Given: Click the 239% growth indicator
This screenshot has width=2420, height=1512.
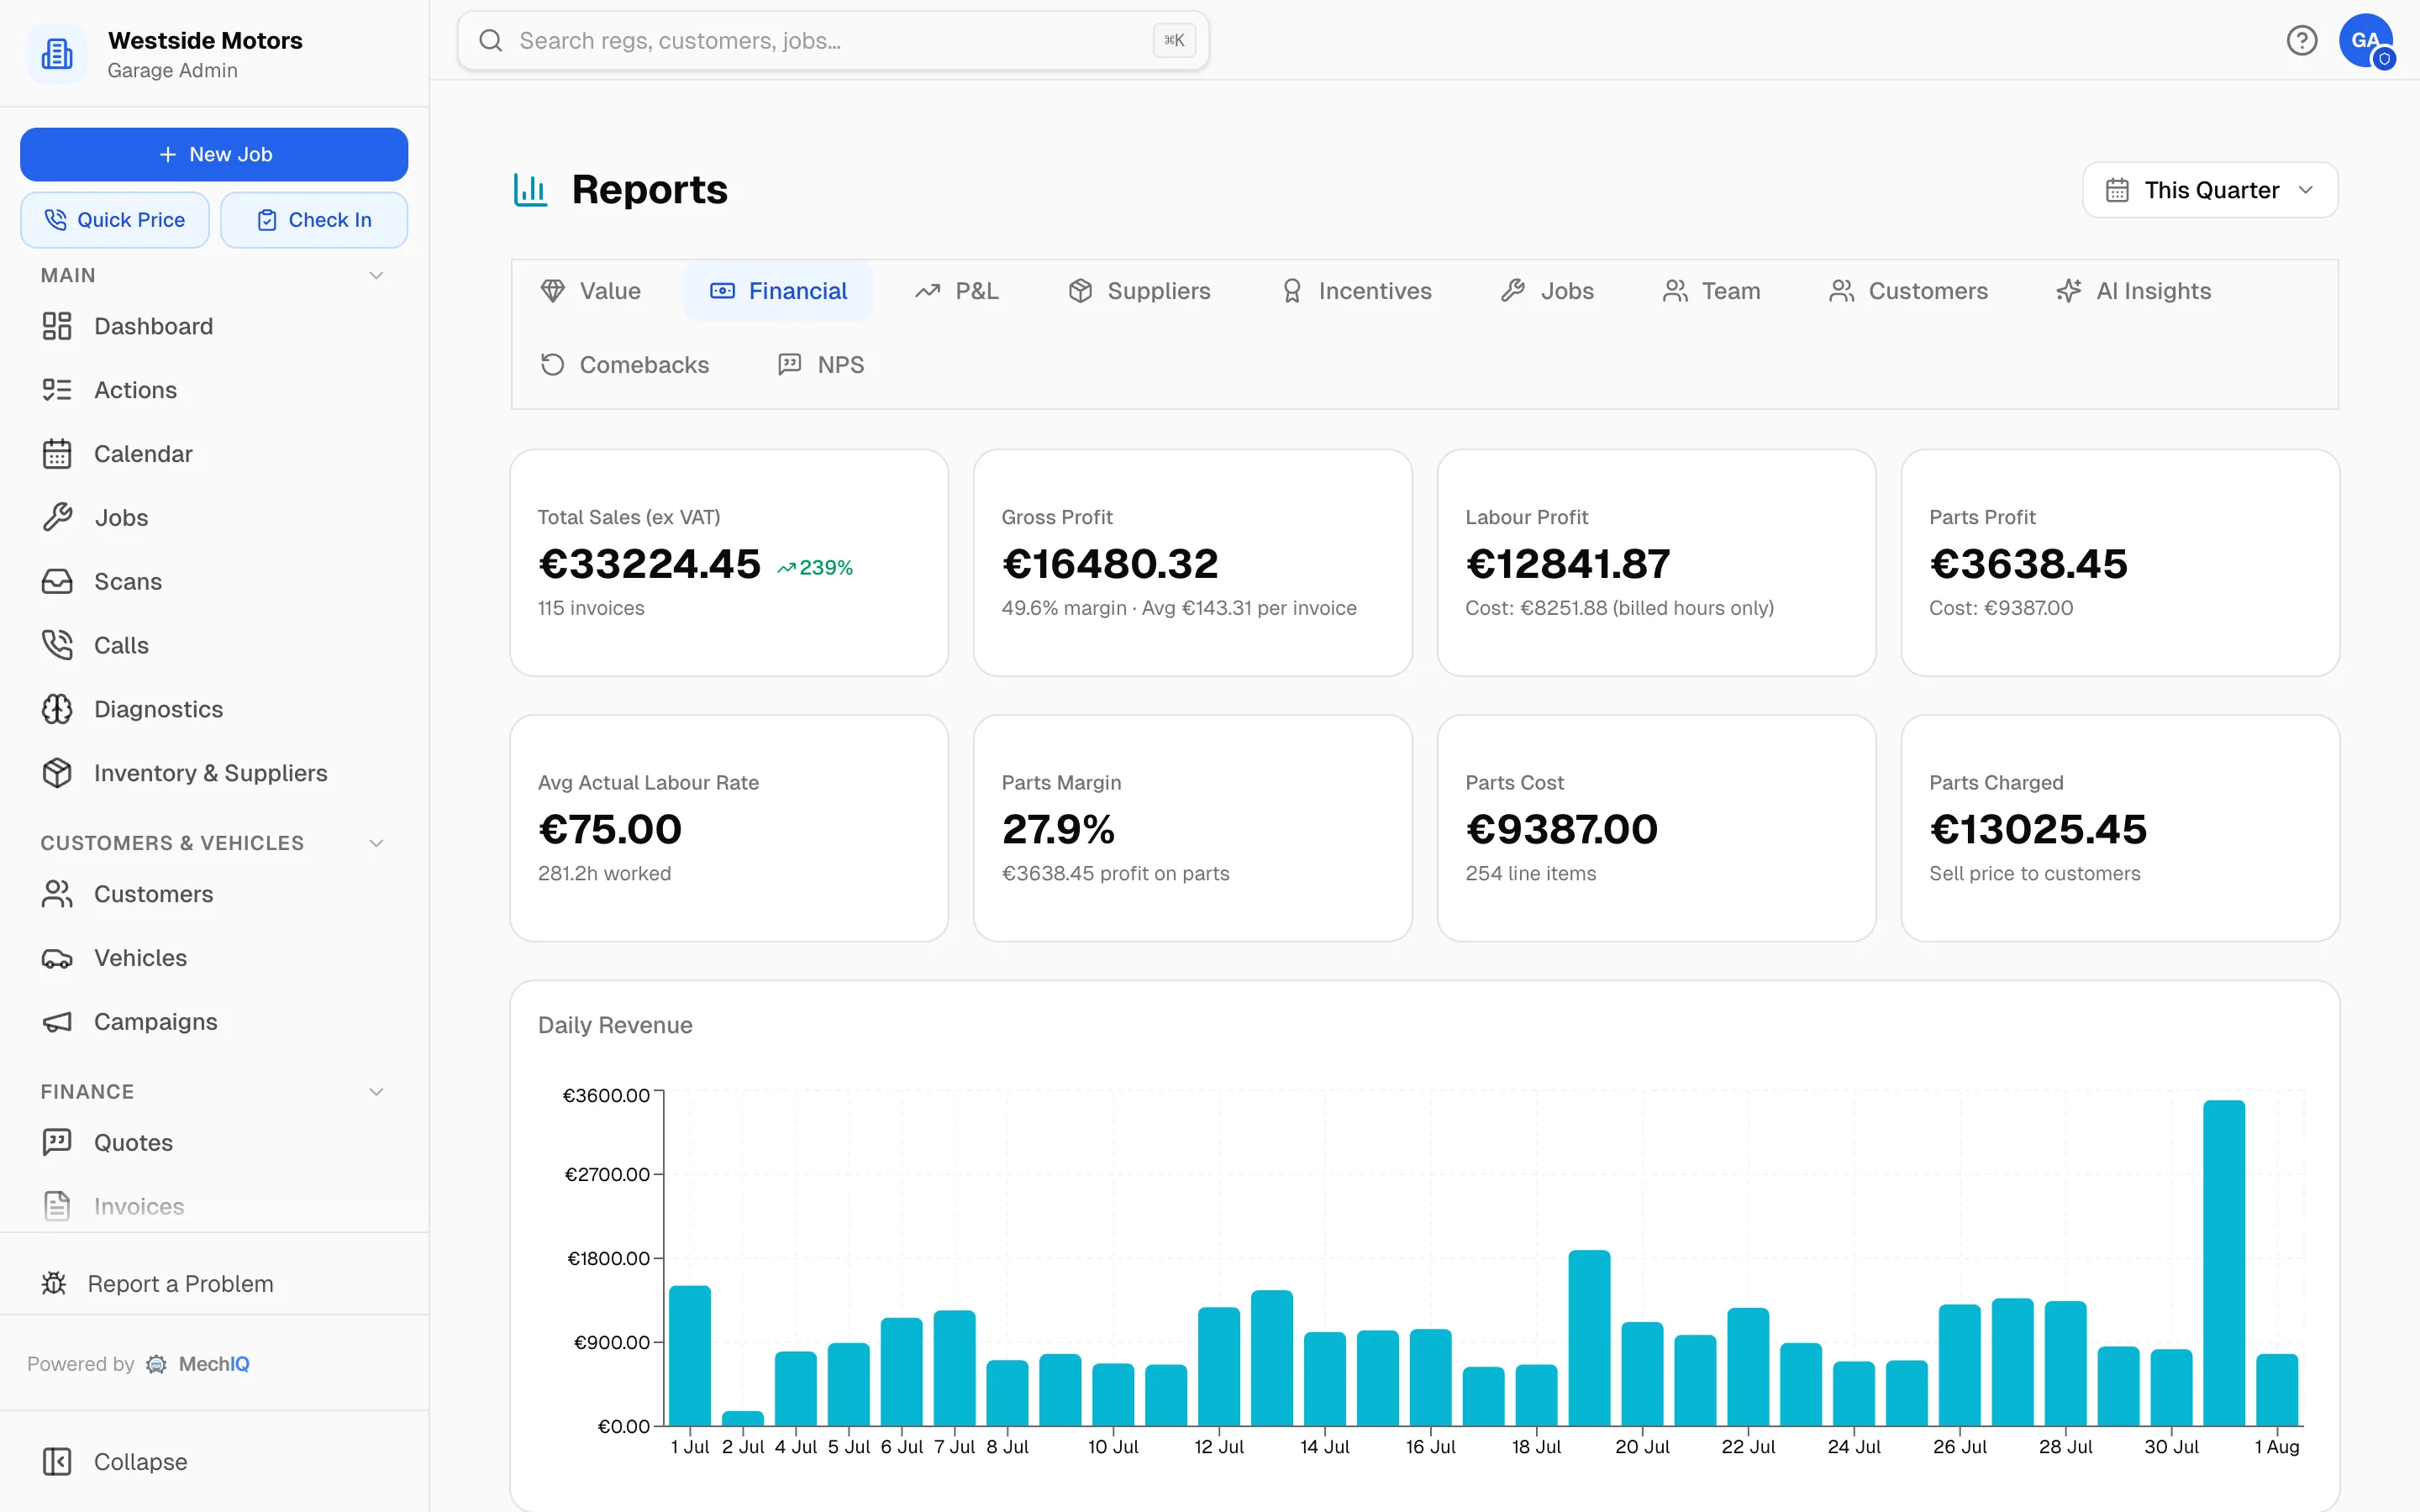Looking at the screenshot, I should (815, 568).
